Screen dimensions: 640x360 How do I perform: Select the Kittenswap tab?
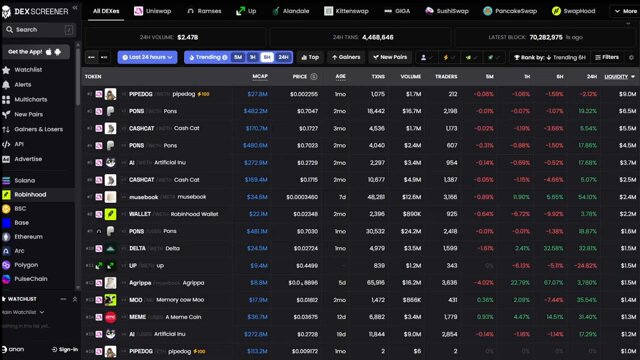346,11
